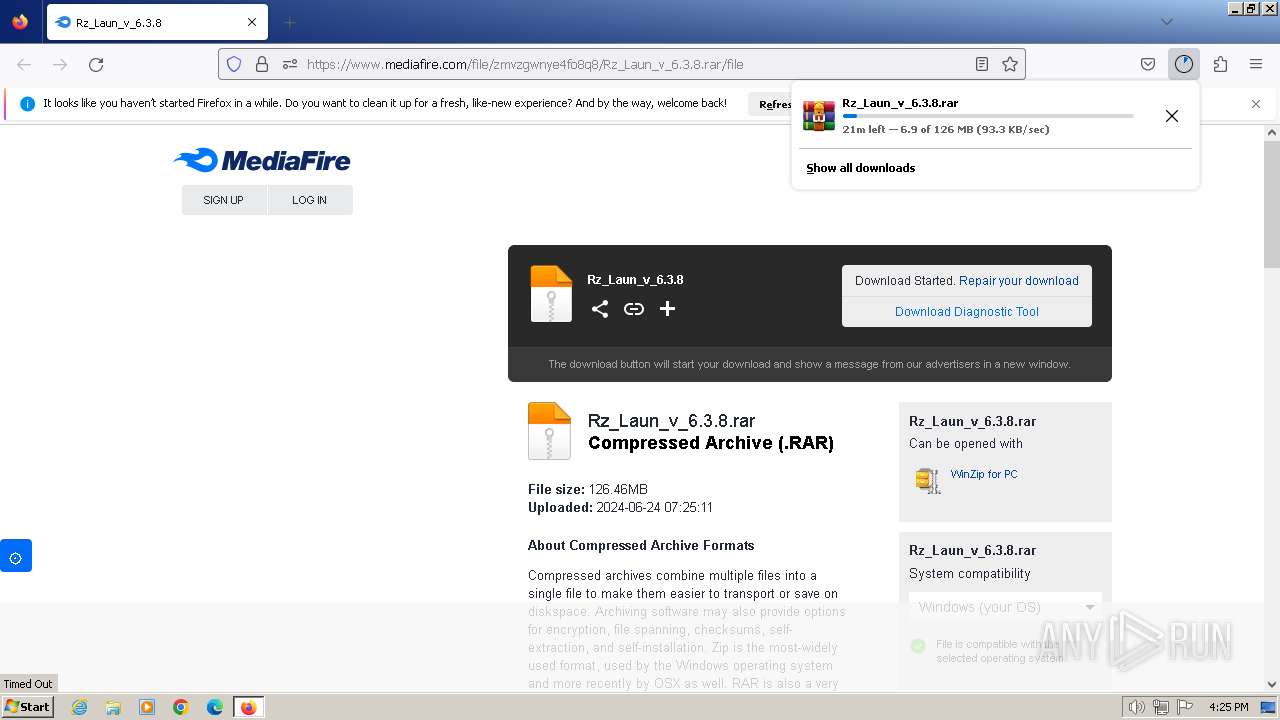This screenshot has width=1280, height=720.
Task: Click the orange archive icon in the dark header
Action: 551,294
